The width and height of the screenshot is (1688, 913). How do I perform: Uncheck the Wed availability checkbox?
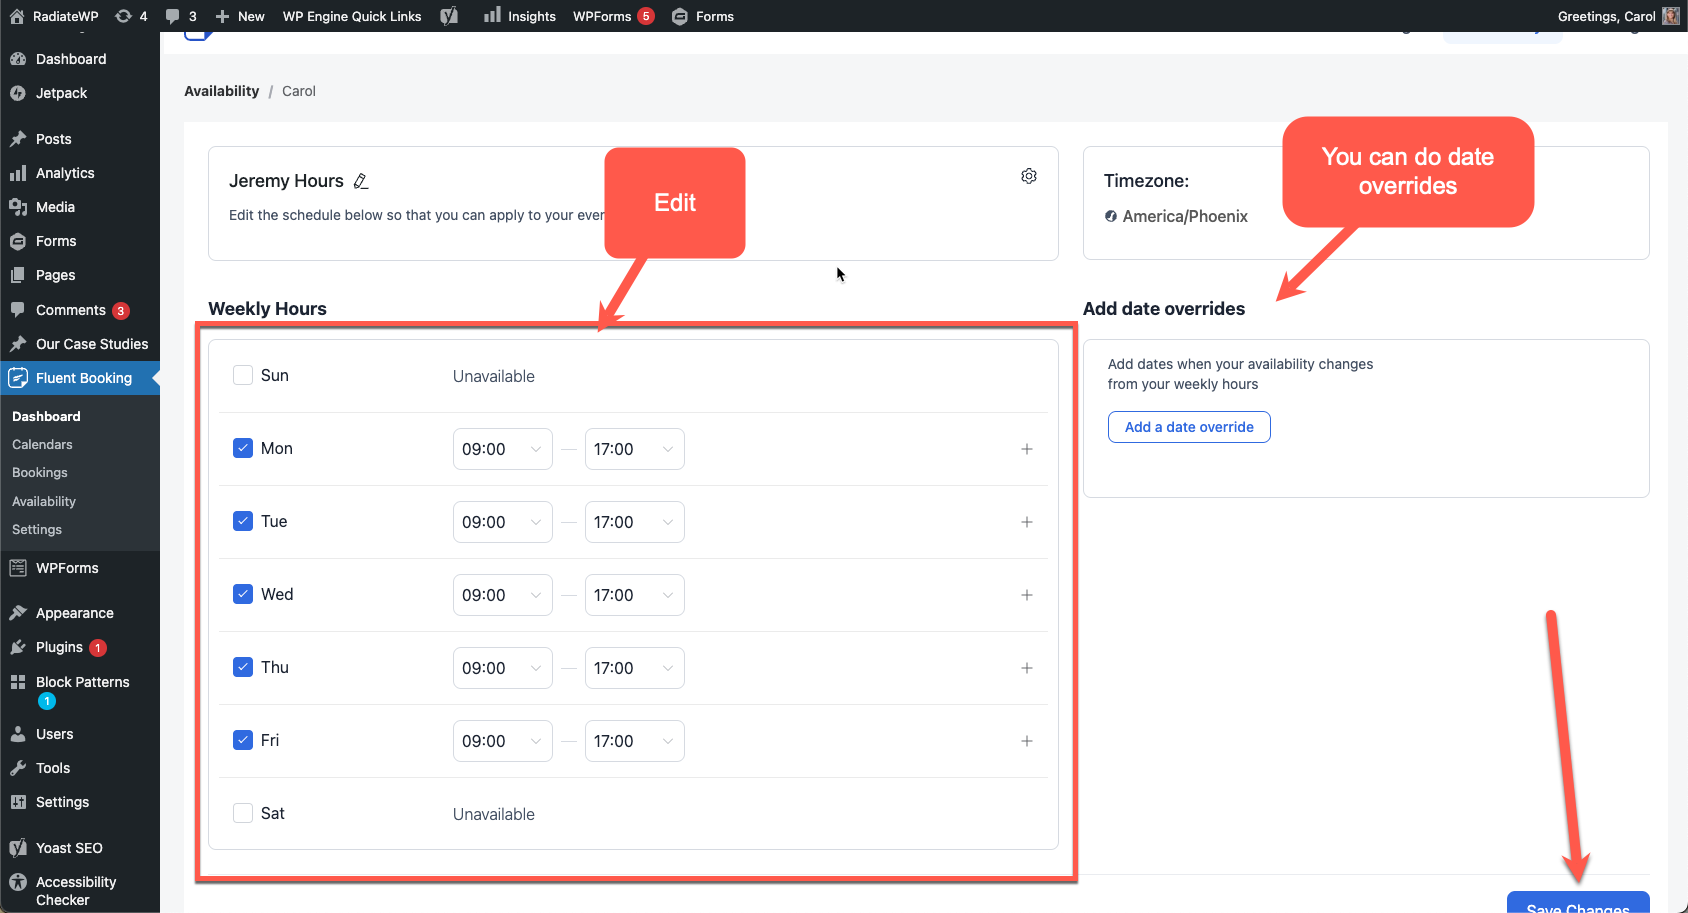click(243, 594)
